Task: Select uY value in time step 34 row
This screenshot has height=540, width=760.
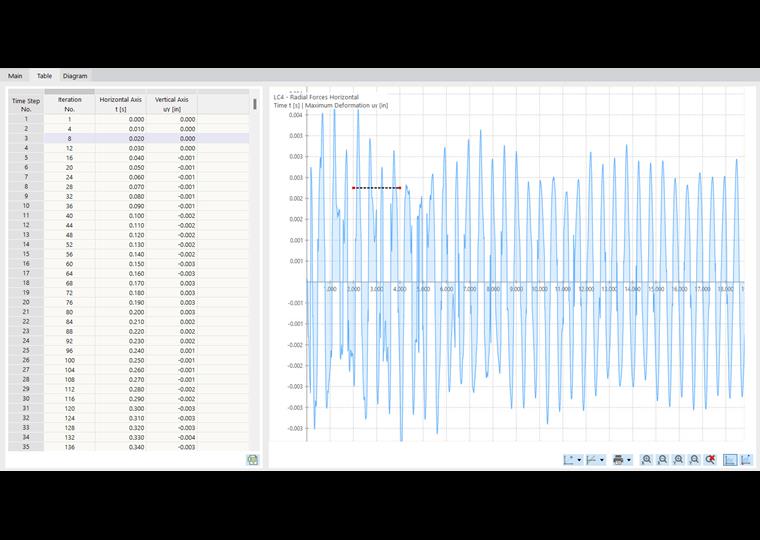Action: tap(172, 437)
